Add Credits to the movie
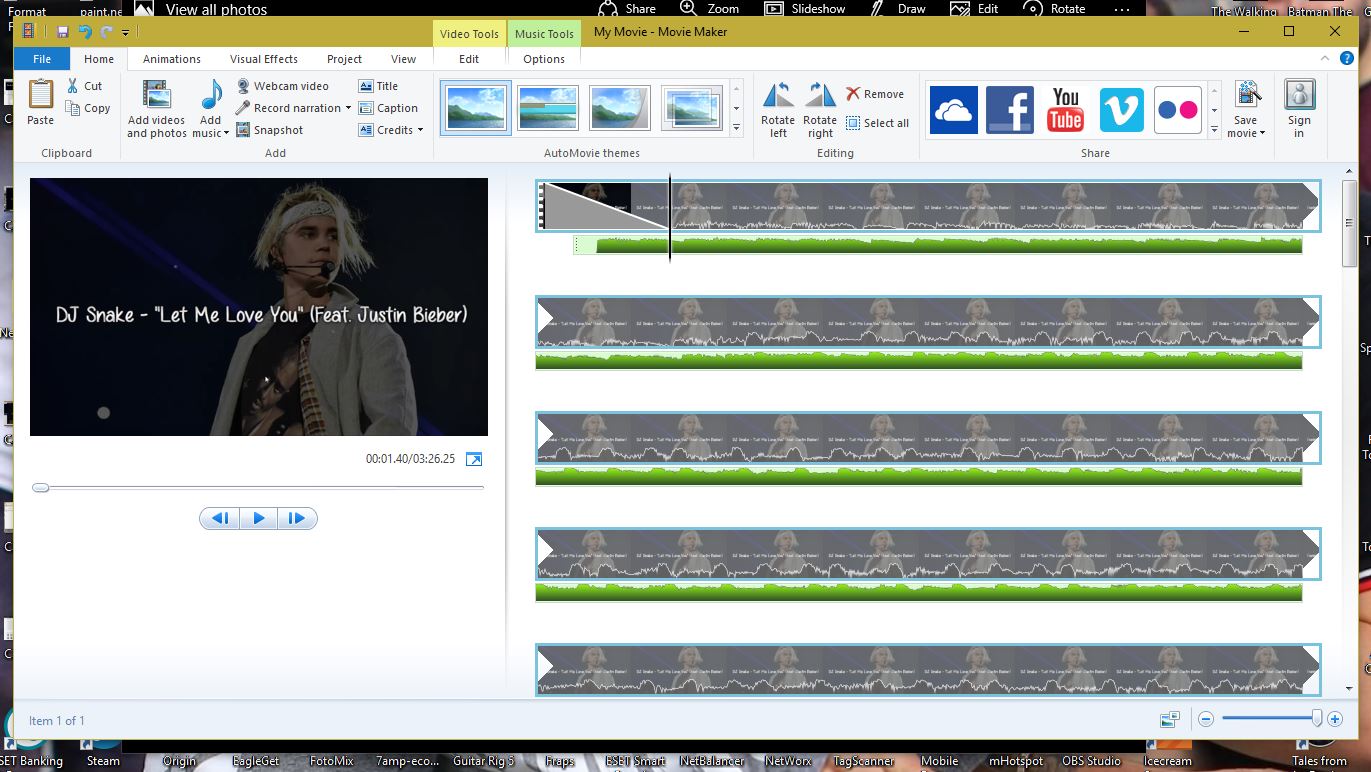The width and height of the screenshot is (1371, 772). click(x=386, y=130)
